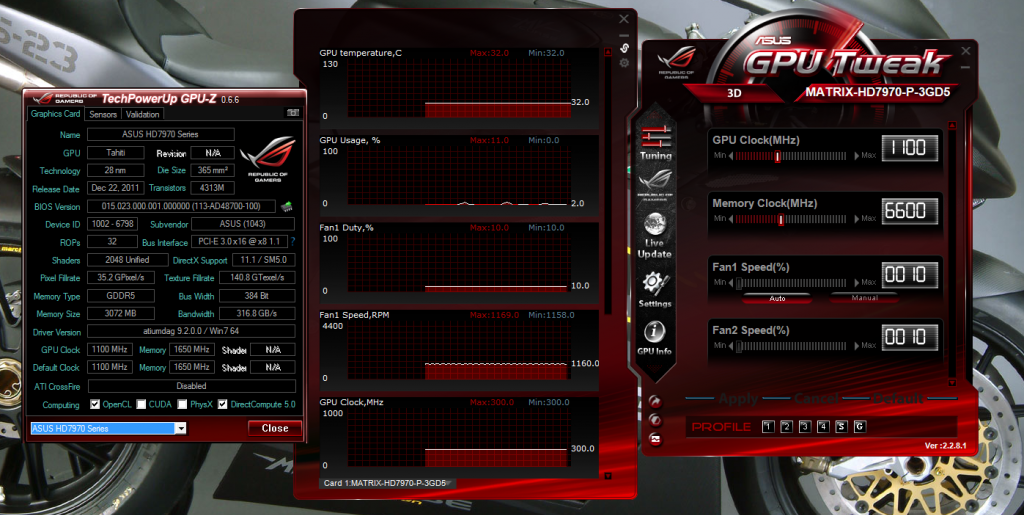Click the GPU Clock slider handle
This screenshot has width=1024, height=515.
click(777, 156)
